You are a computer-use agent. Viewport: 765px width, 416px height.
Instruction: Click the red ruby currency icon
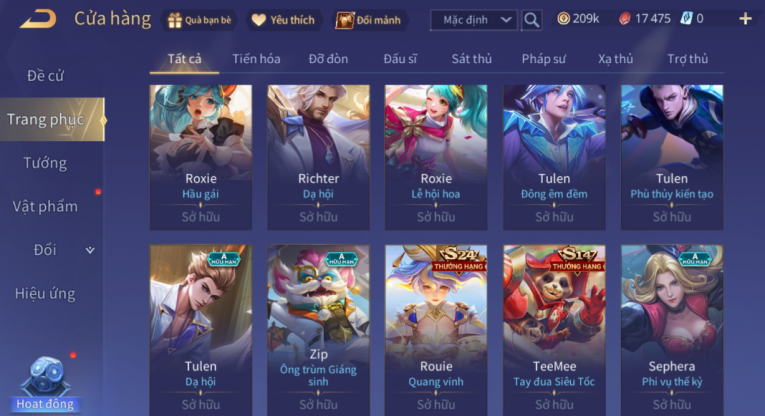click(624, 19)
